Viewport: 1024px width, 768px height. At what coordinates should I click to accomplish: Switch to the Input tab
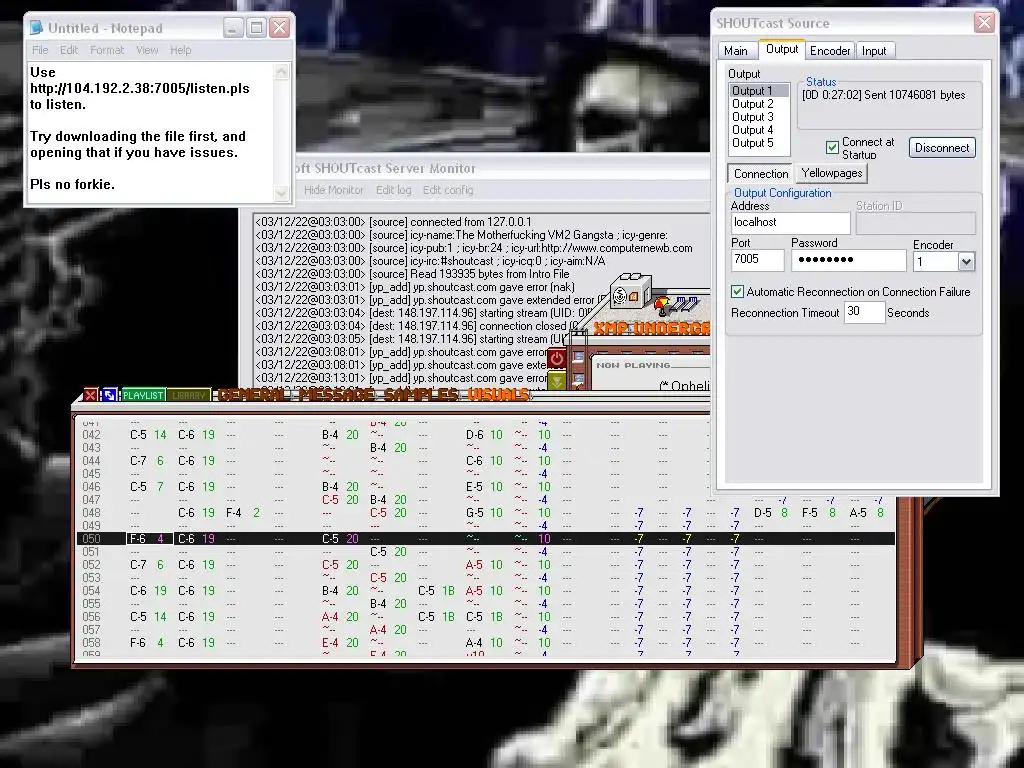tap(874, 51)
